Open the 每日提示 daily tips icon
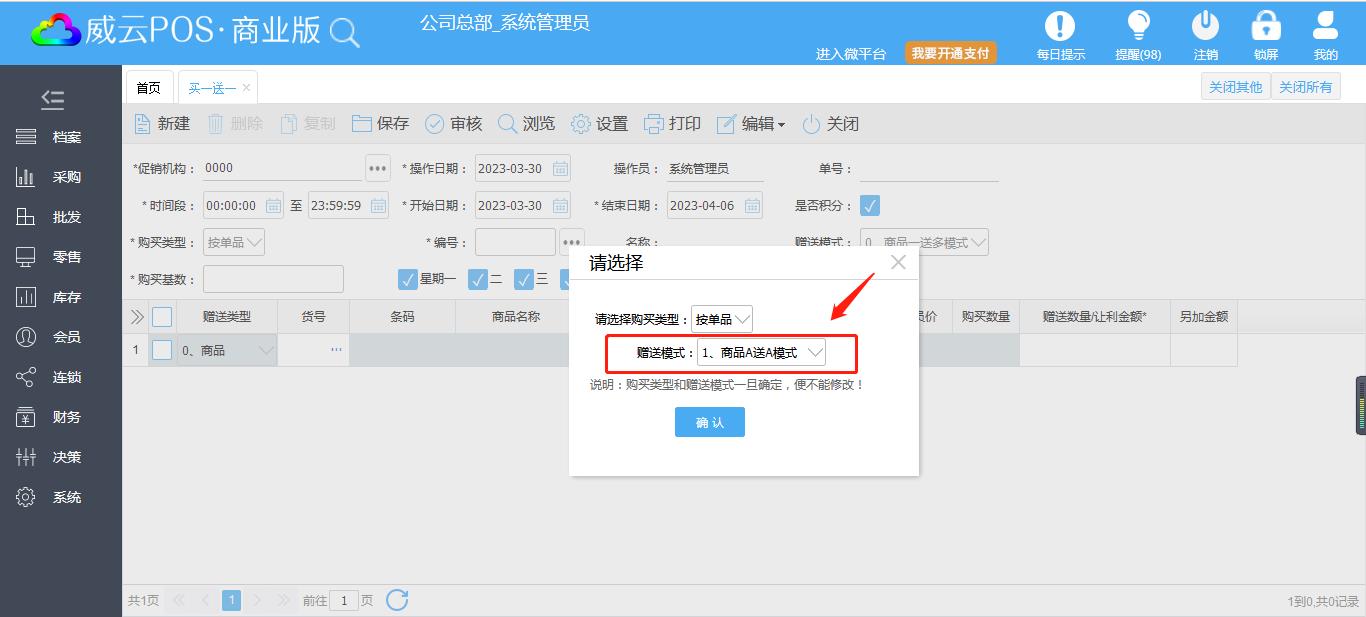Viewport: 1366px width, 617px height. [x=1059, y=26]
